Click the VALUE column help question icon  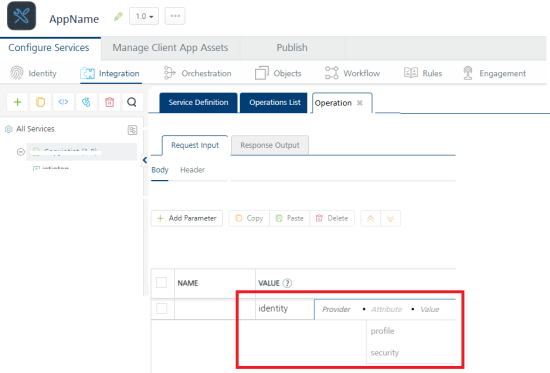(287, 283)
